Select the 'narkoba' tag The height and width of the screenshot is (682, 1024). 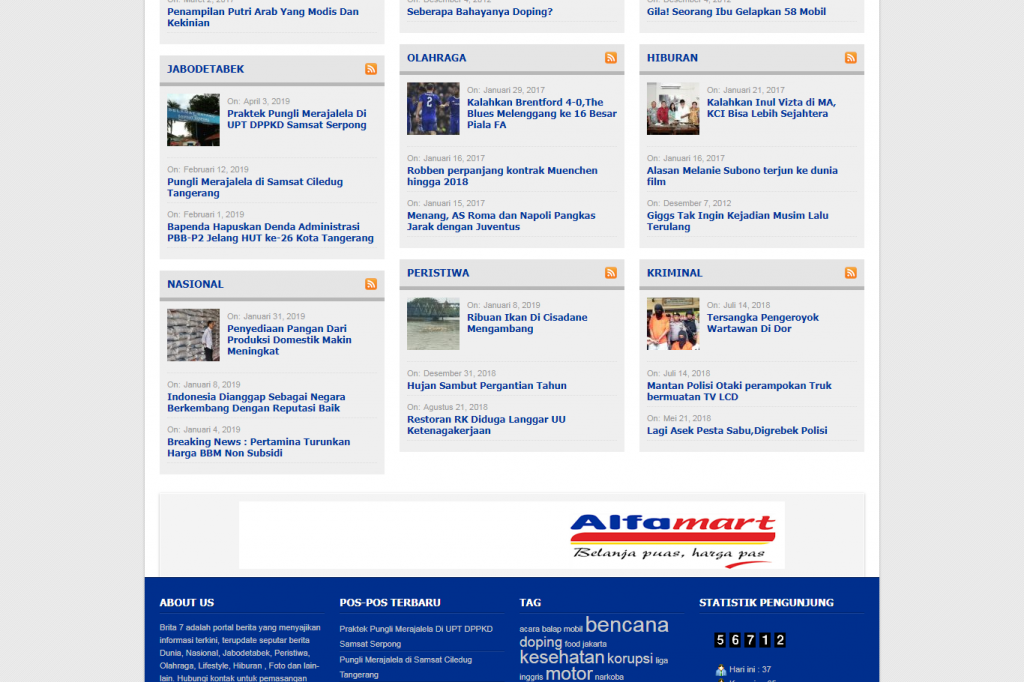(x=609, y=677)
